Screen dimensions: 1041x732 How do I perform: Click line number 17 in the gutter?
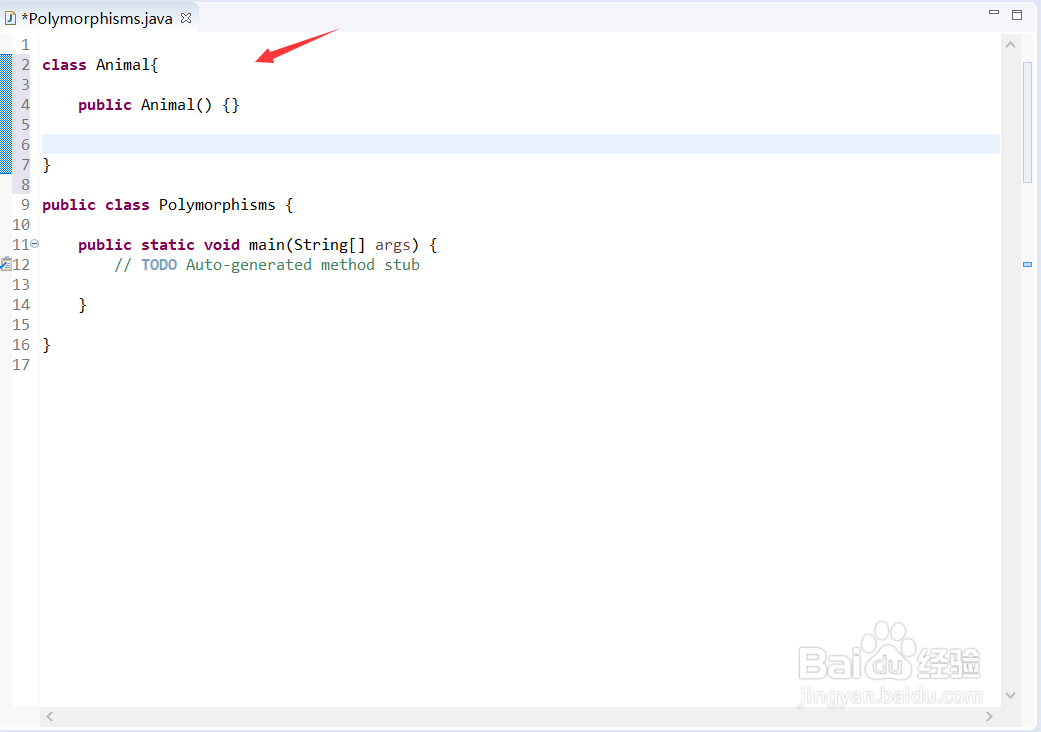21,364
